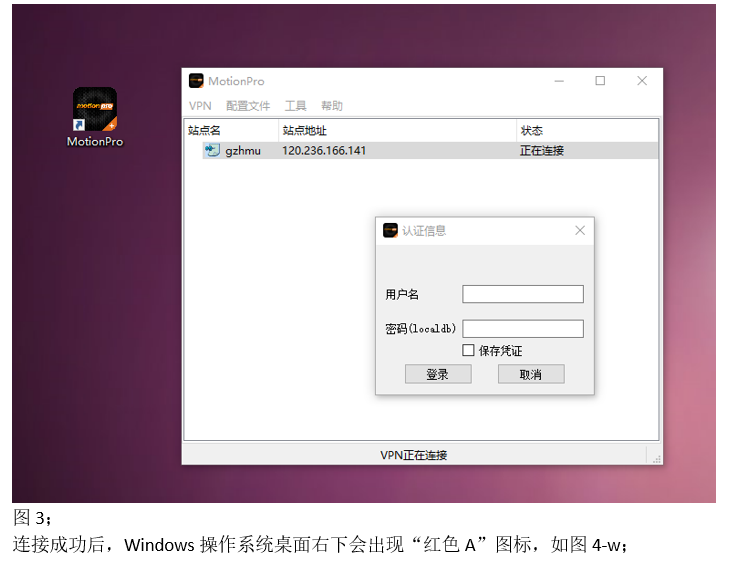Screen dimensions: 734x564
Task: Select the 120.236.166.141 site address row
Action: [324, 151]
